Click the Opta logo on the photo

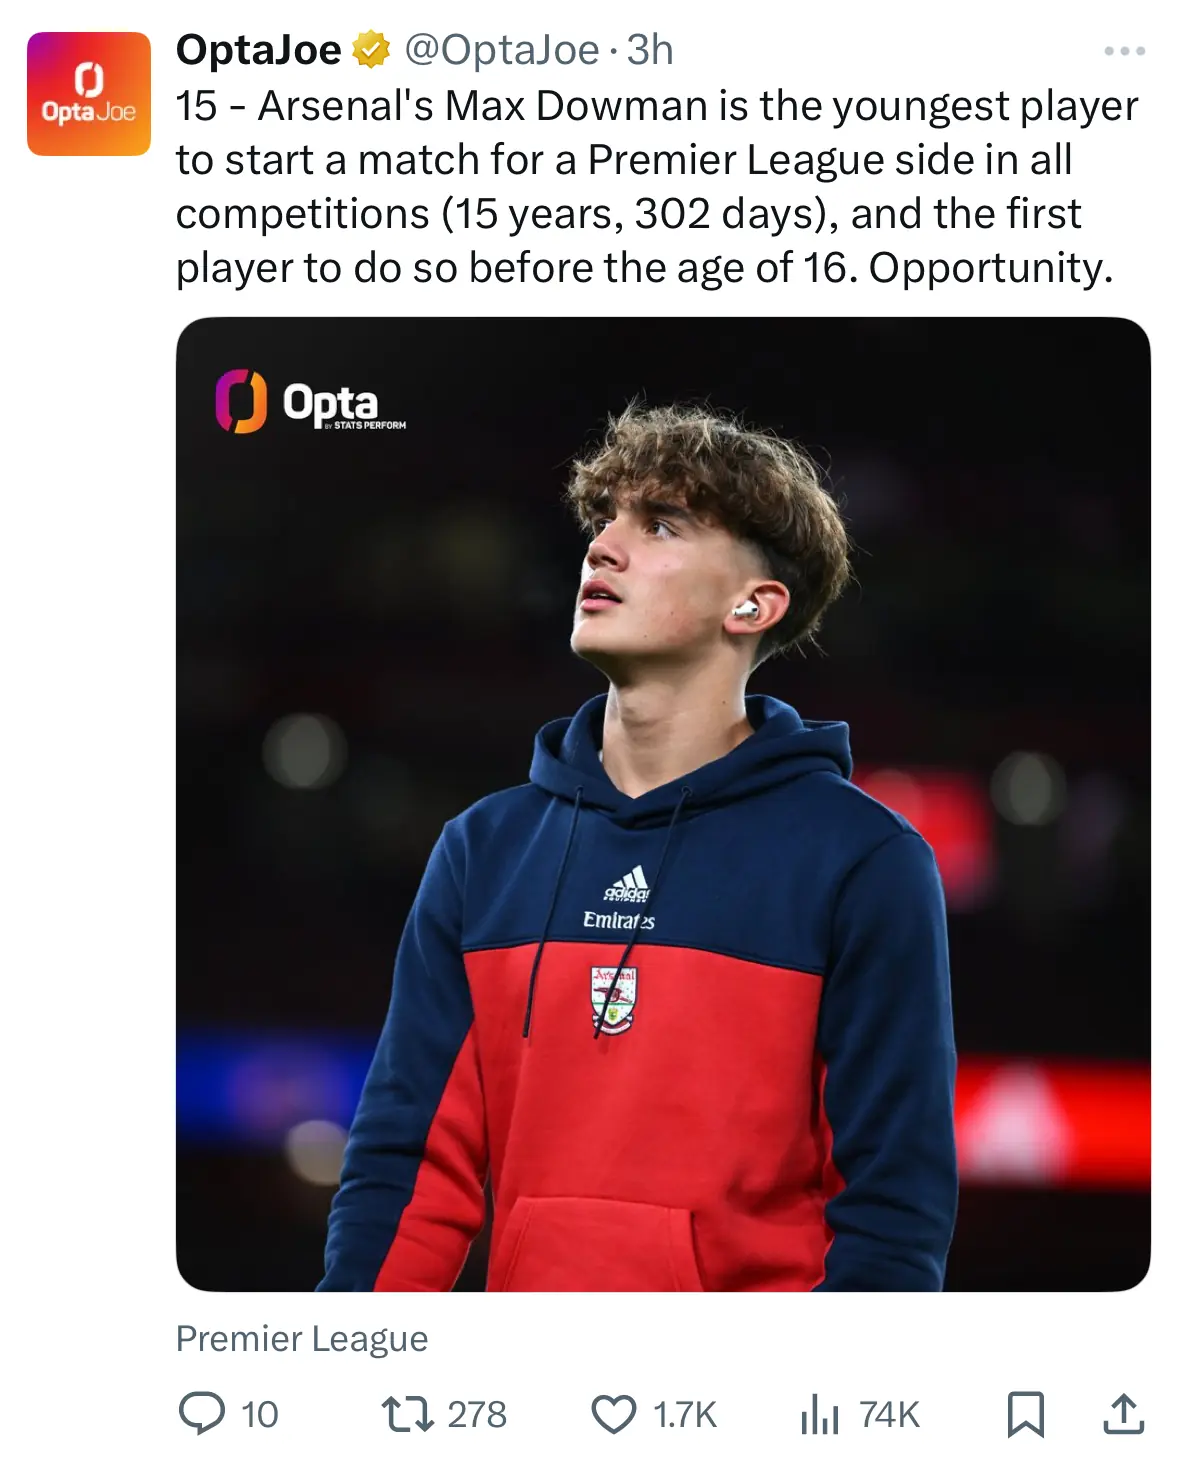[x=311, y=402]
